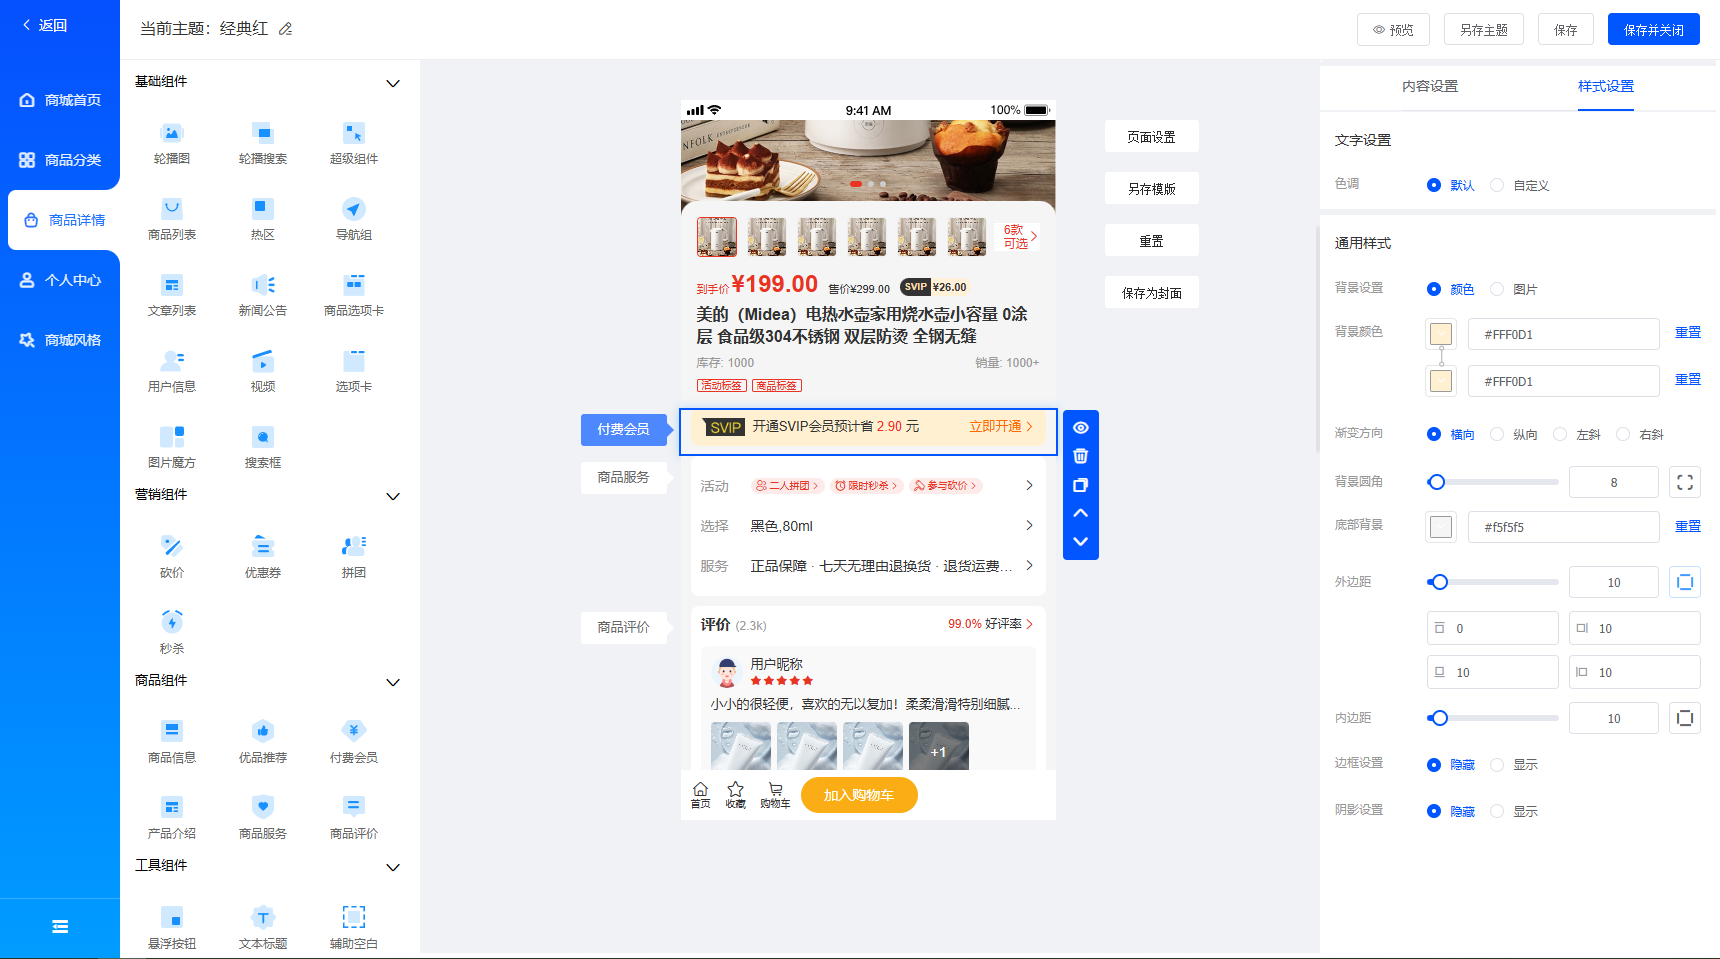Select the 优惠券 coupon component
Screen dimensions: 1720x959
click(x=263, y=558)
